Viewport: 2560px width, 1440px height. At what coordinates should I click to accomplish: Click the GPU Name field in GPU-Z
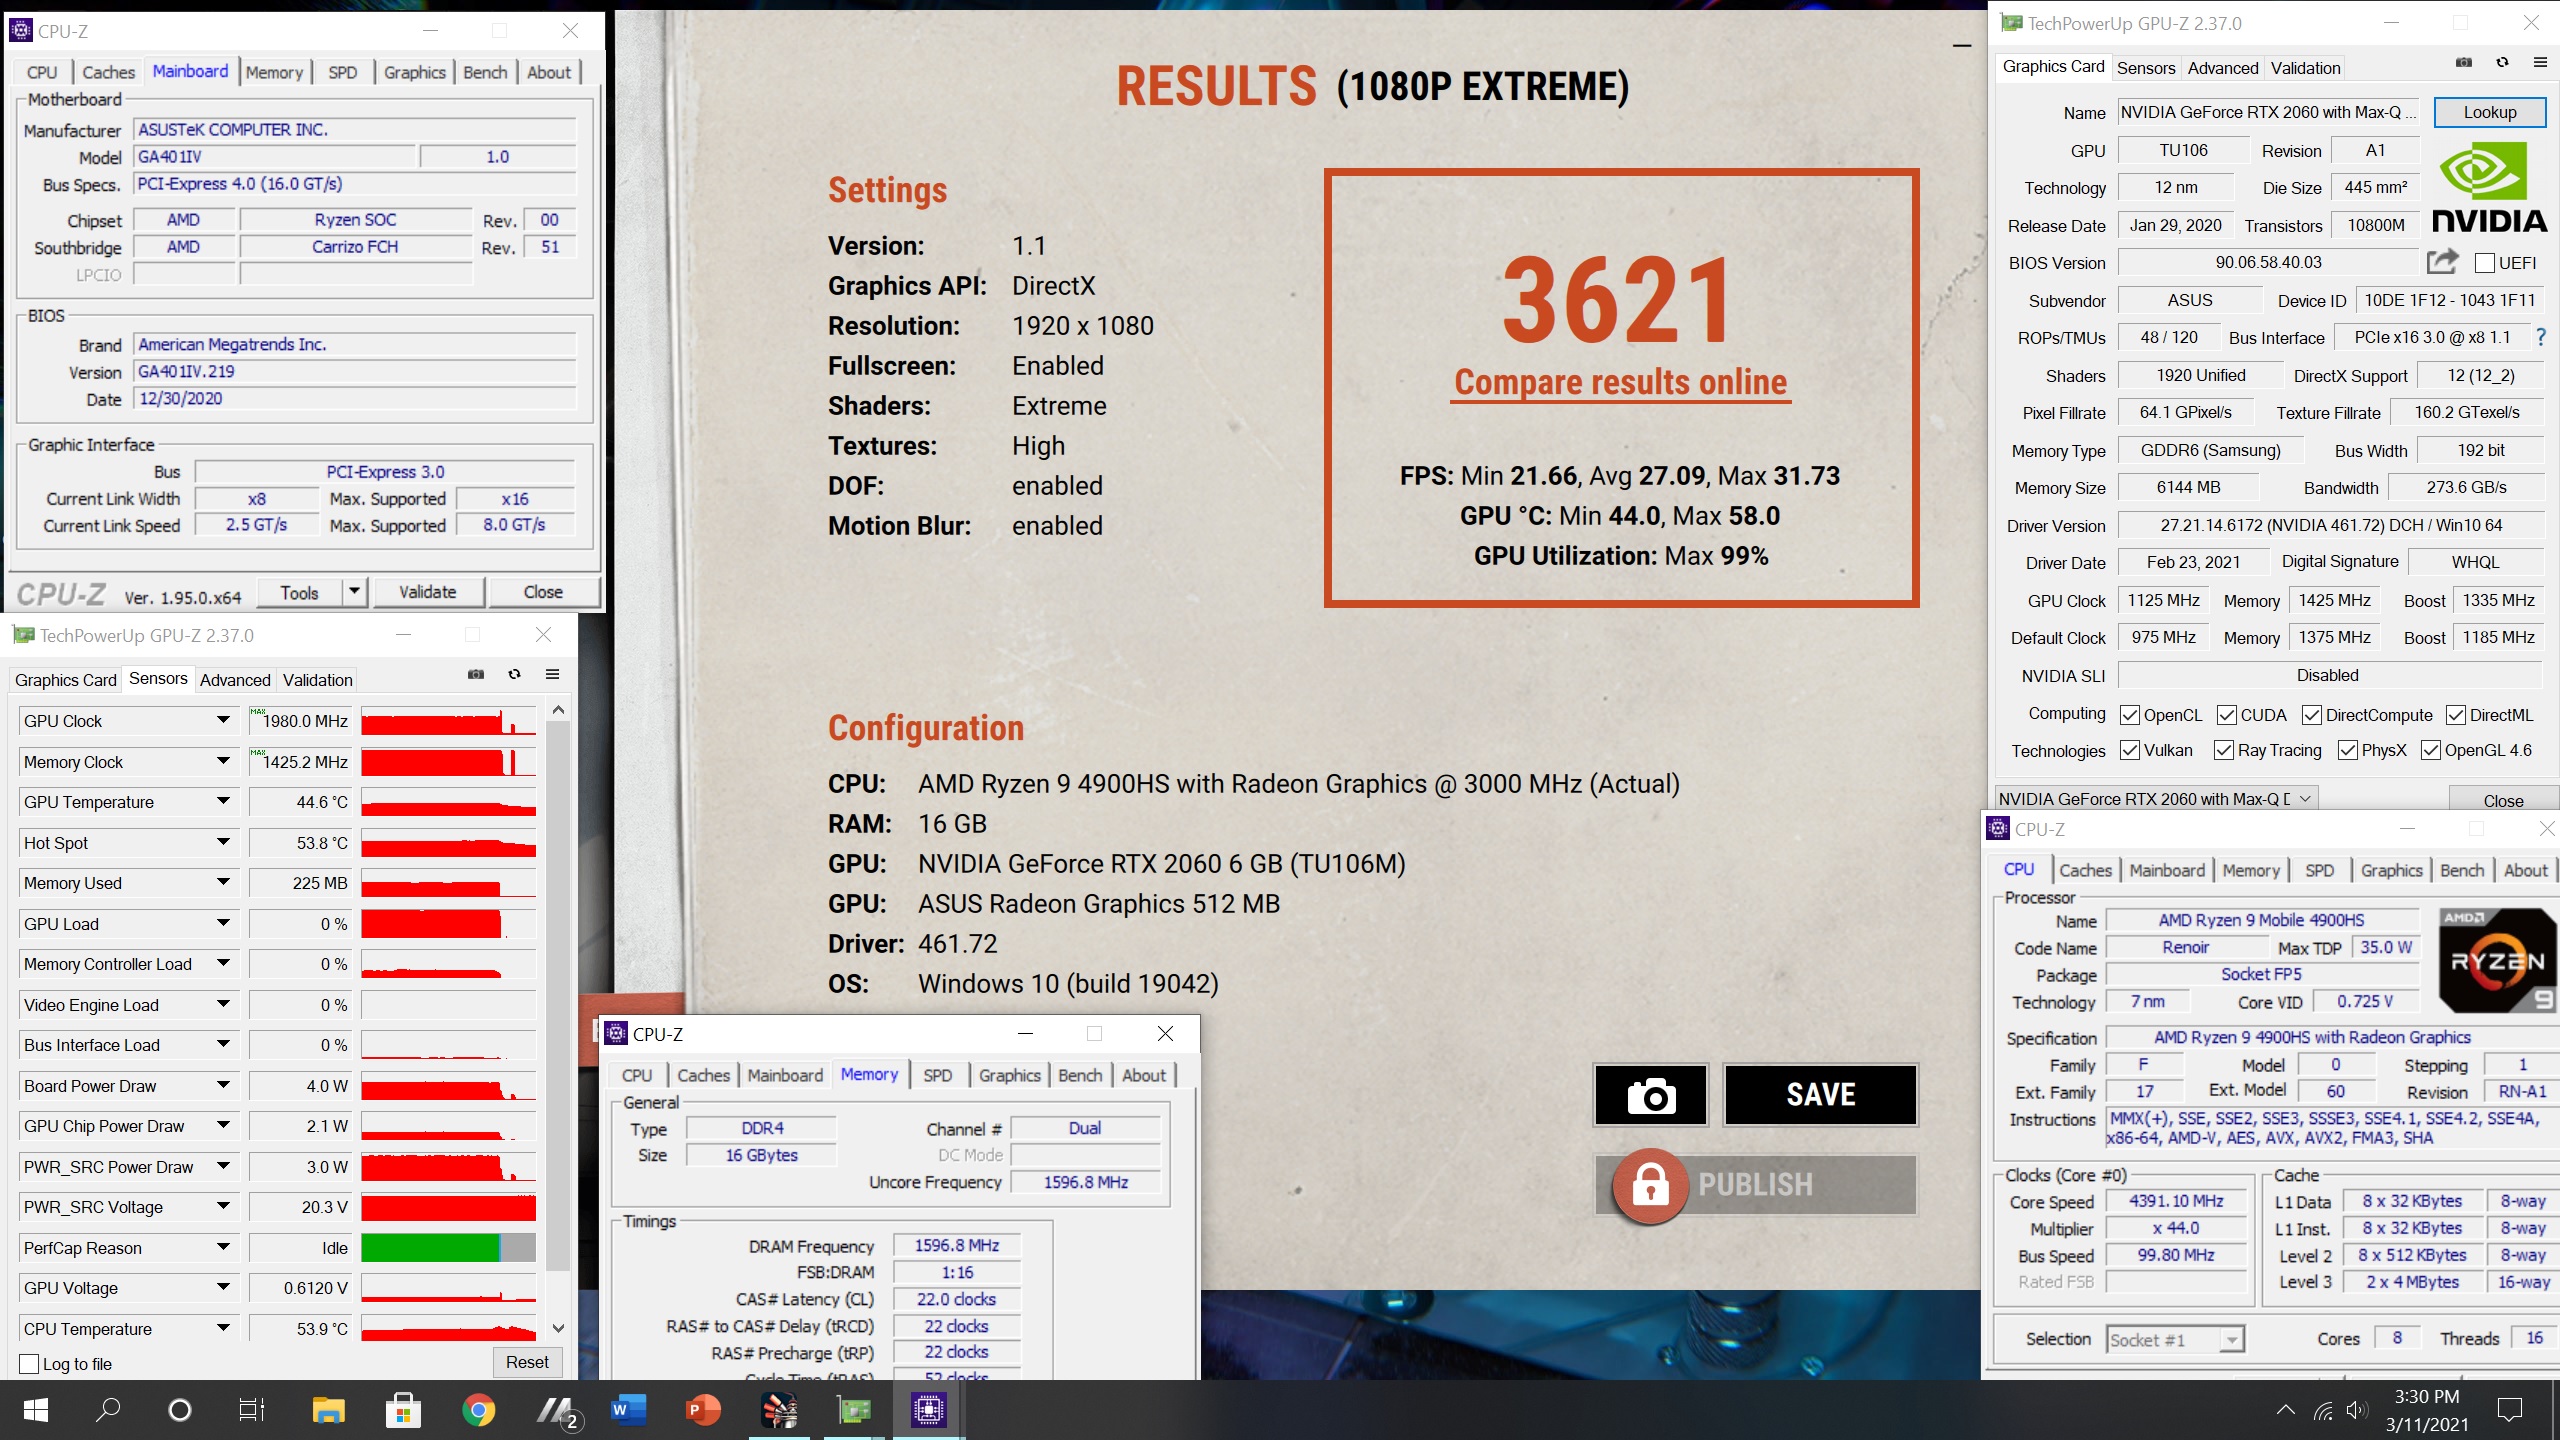click(2268, 112)
